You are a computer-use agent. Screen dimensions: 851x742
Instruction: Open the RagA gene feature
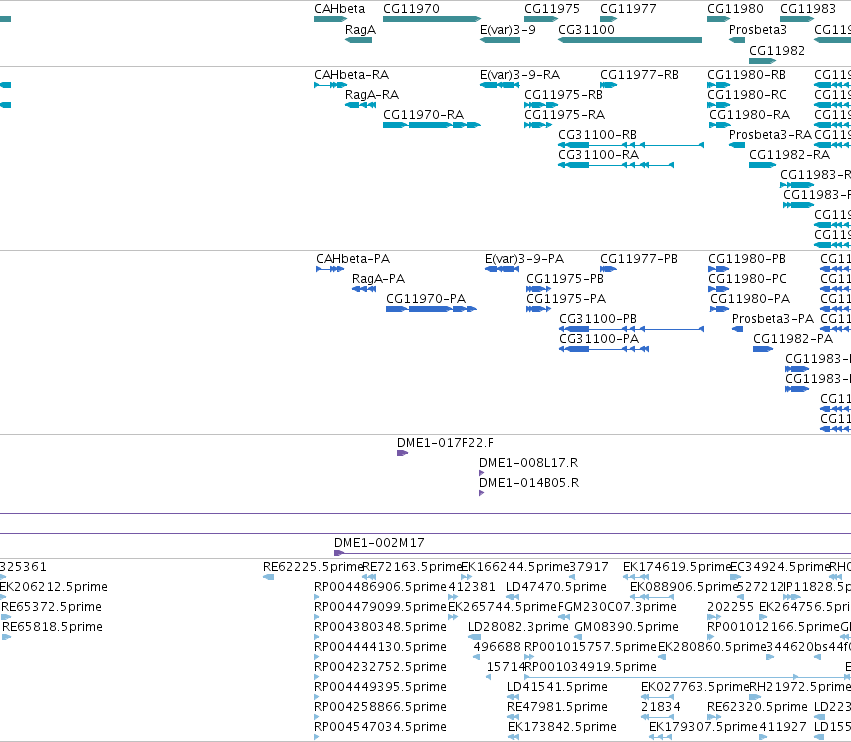[358, 40]
